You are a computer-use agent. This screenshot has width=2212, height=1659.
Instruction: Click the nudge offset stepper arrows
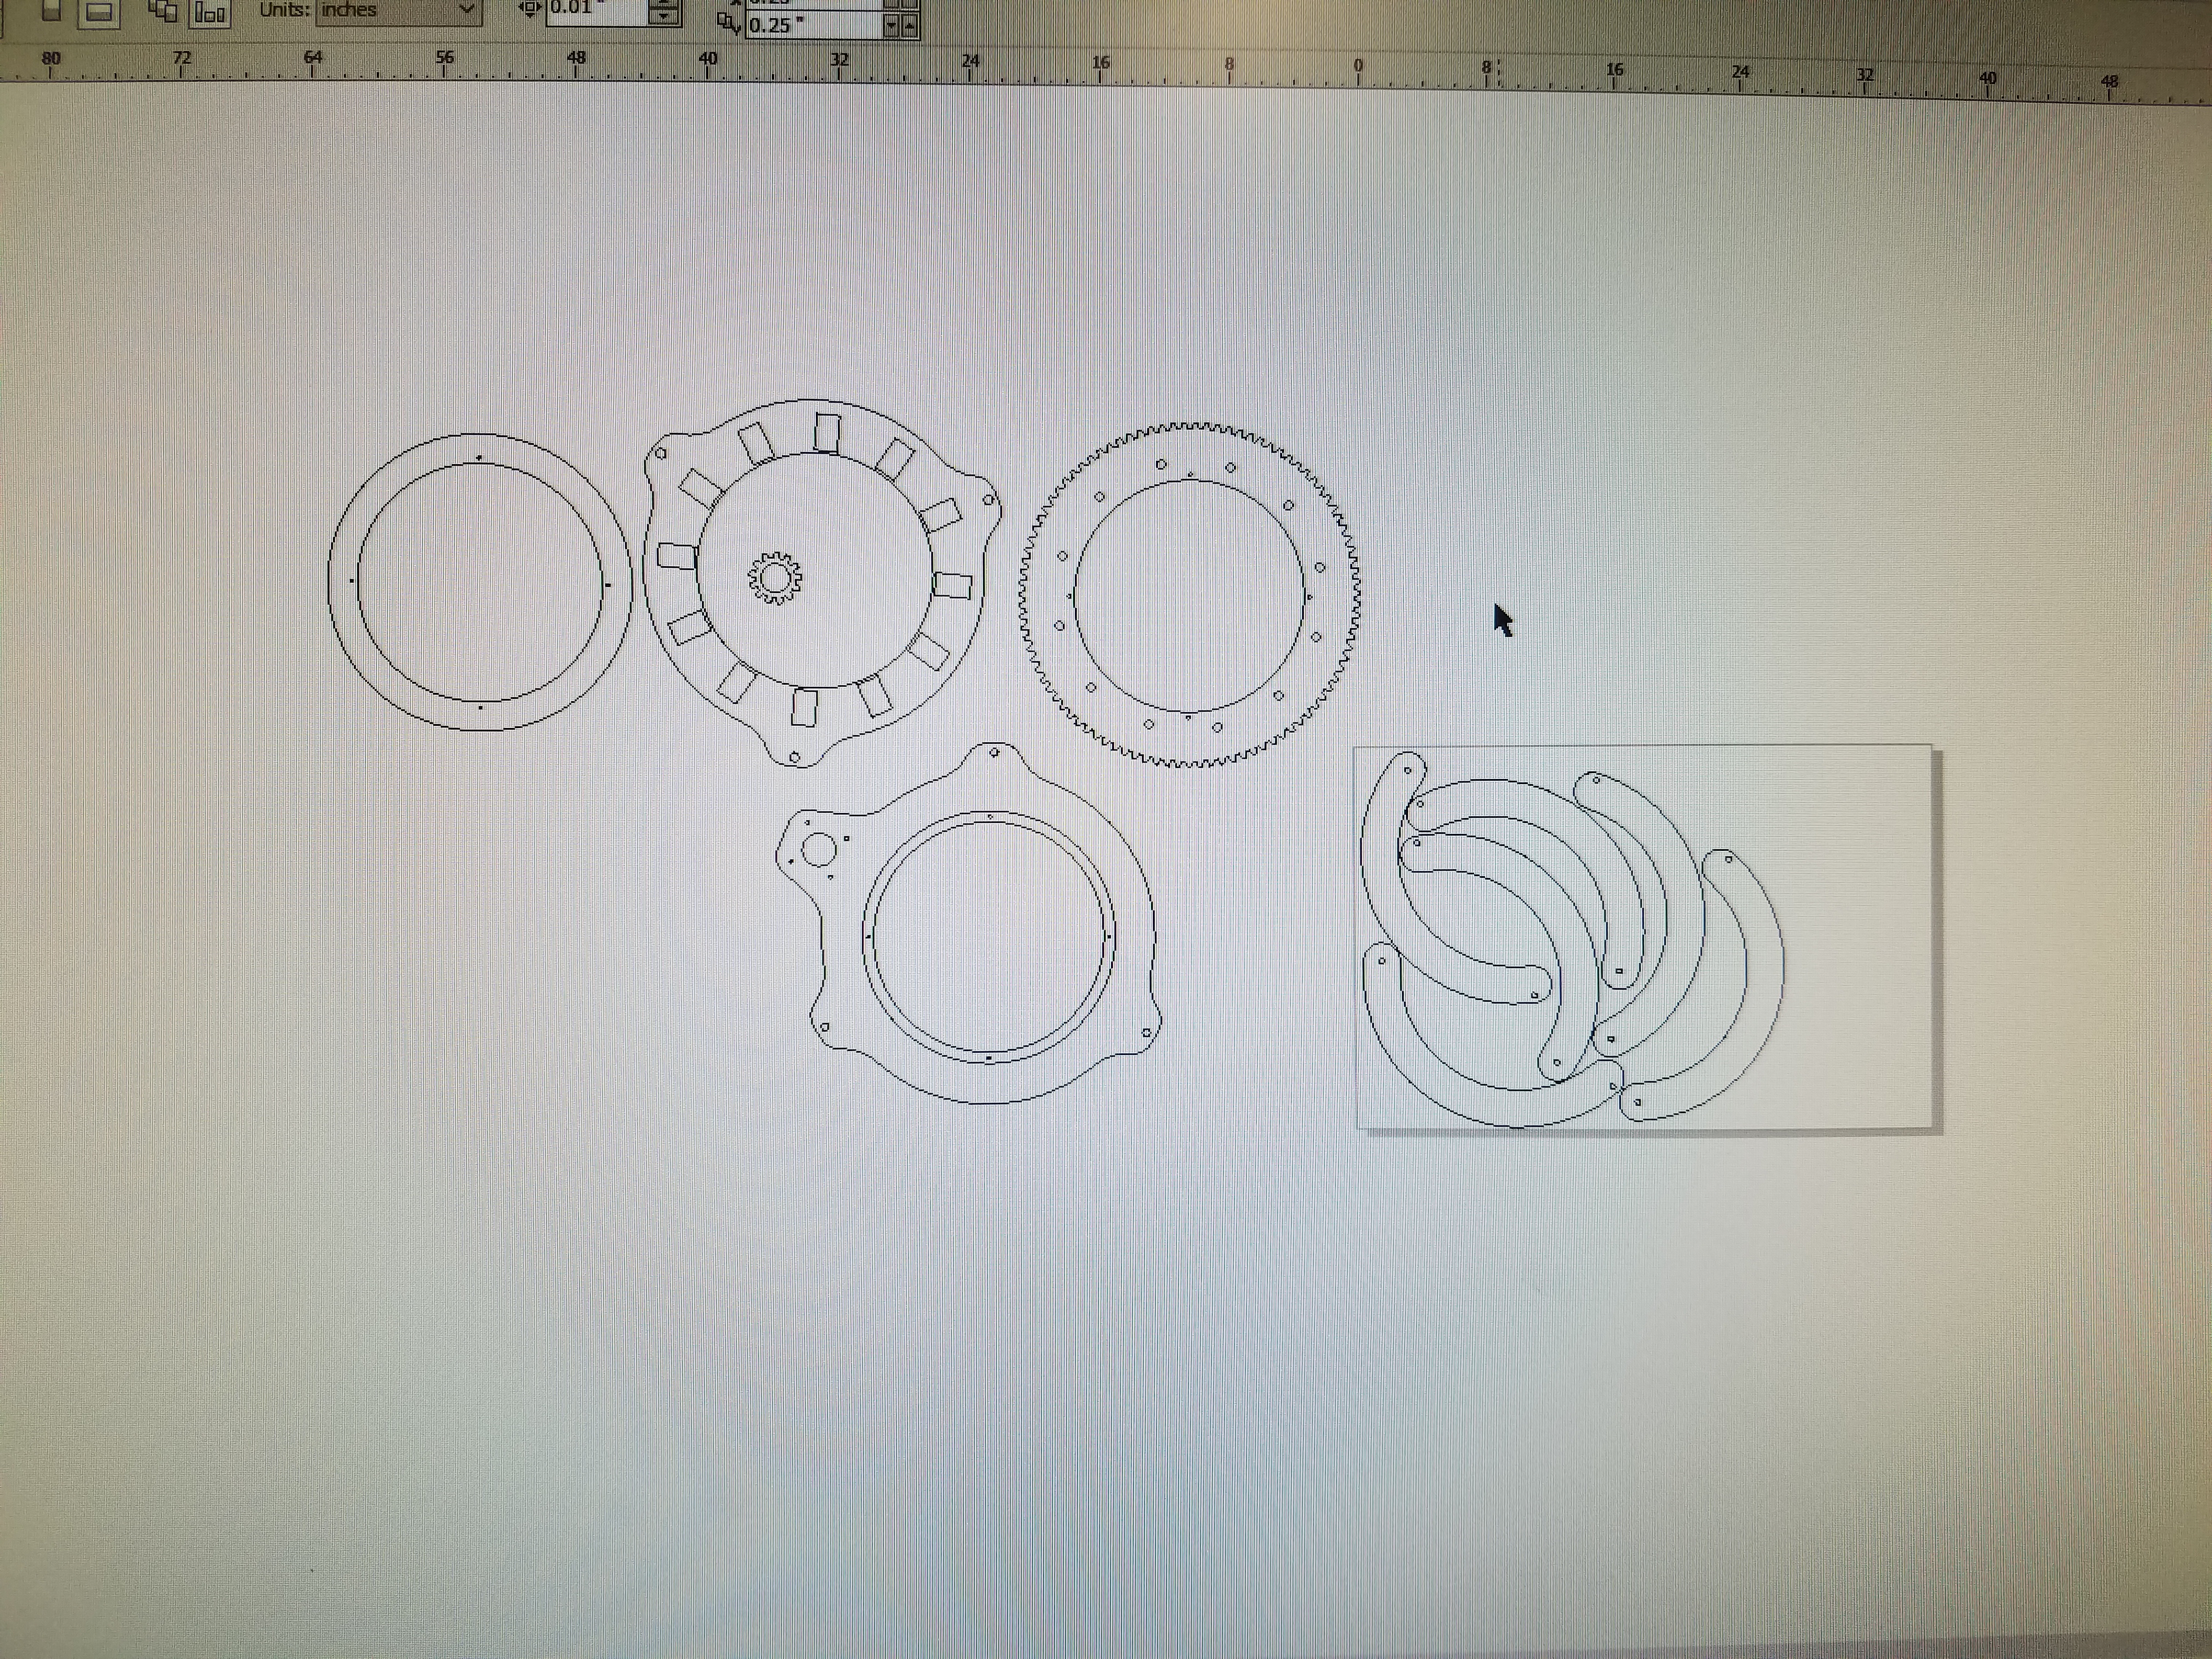pyautogui.click(x=664, y=12)
